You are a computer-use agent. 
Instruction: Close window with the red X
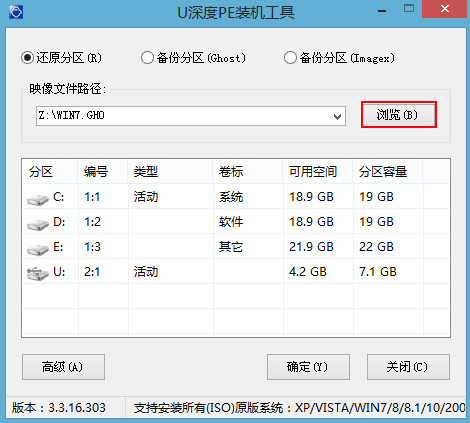(445, 9)
